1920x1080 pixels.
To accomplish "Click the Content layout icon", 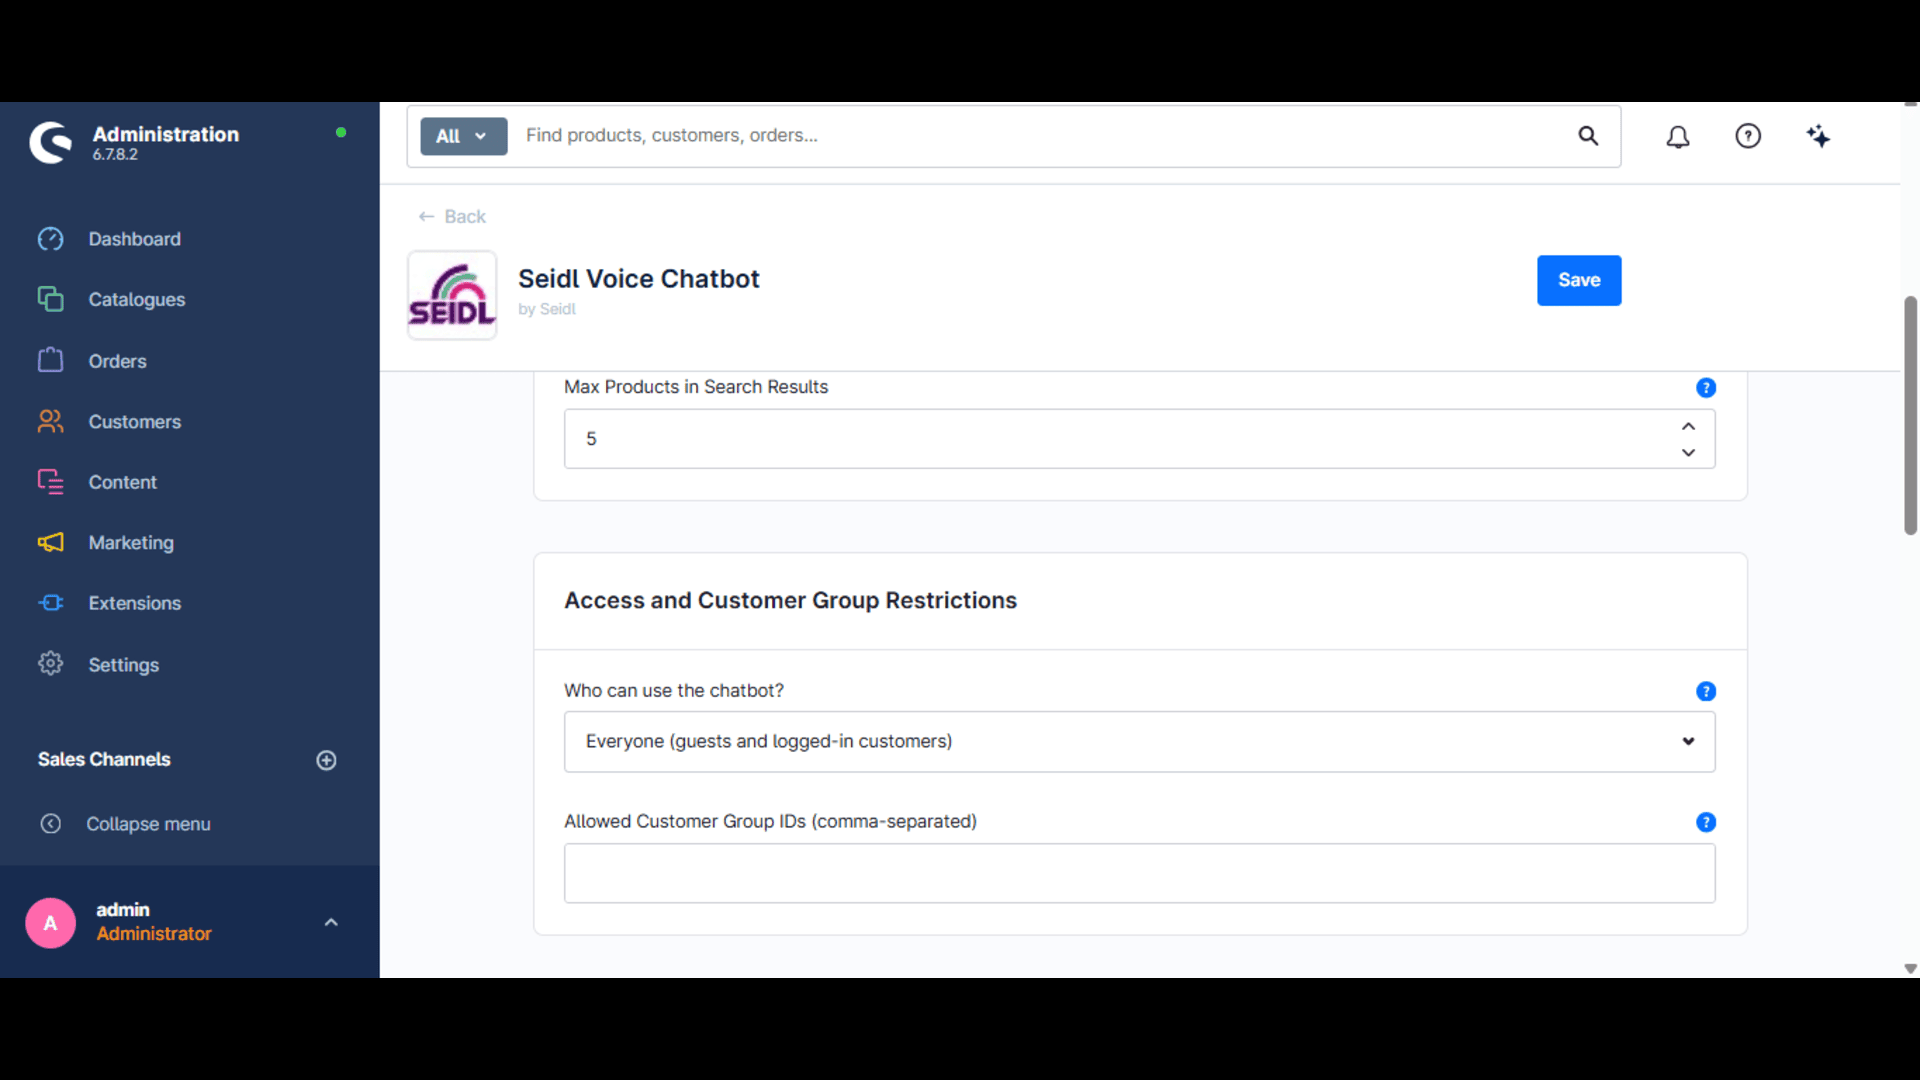I will [x=50, y=482].
